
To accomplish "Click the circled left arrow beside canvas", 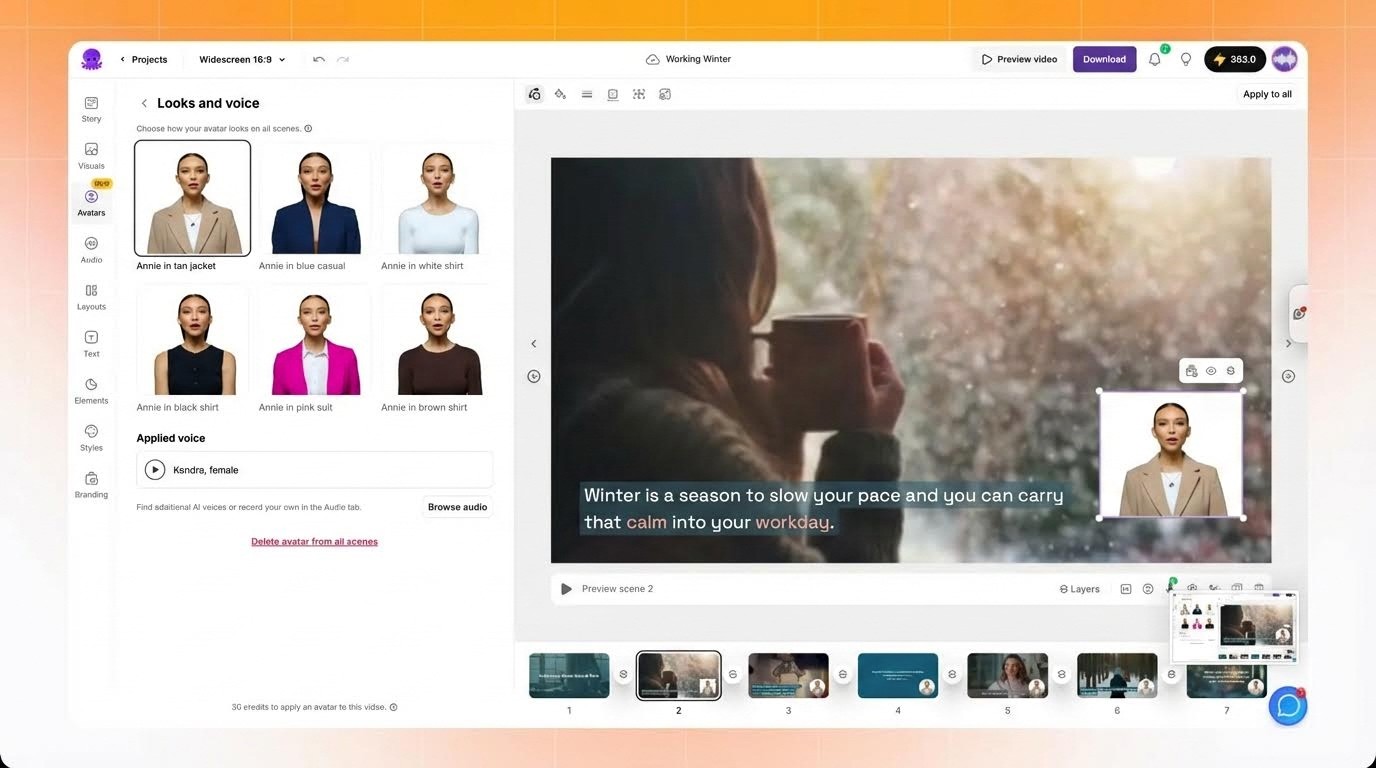I will pyautogui.click(x=534, y=376).
